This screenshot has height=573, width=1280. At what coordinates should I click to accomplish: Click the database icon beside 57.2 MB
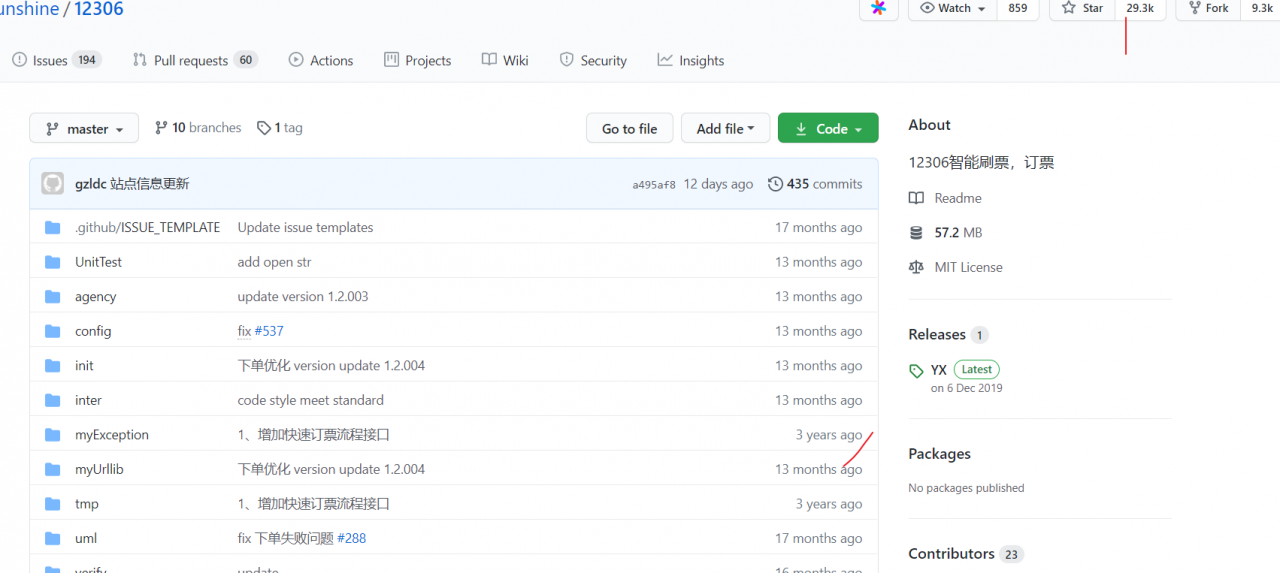[x=916, y=233]
